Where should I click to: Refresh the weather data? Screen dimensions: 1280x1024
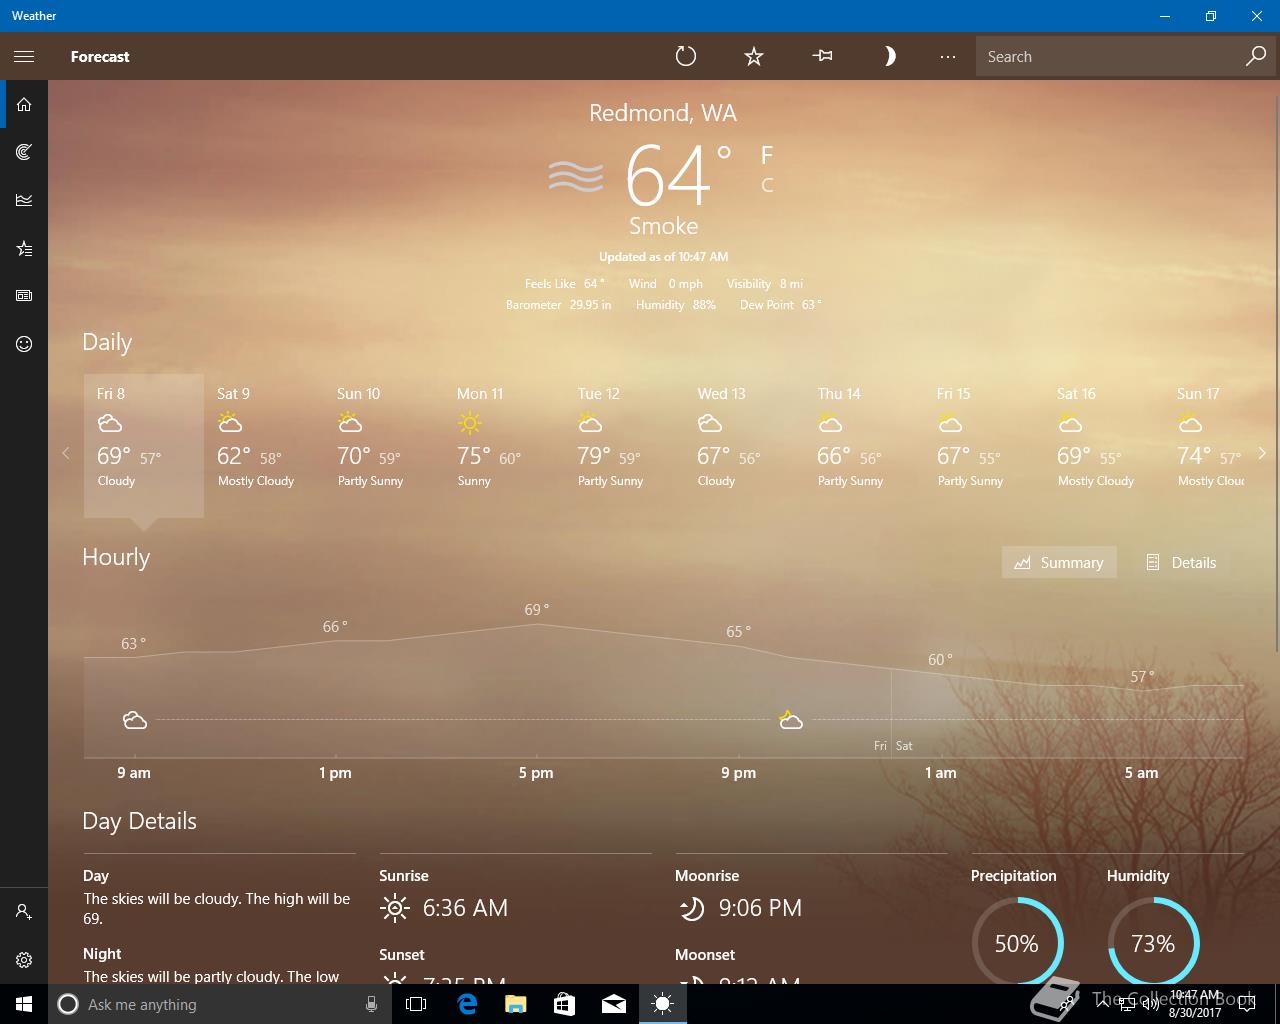click(685, 56)
